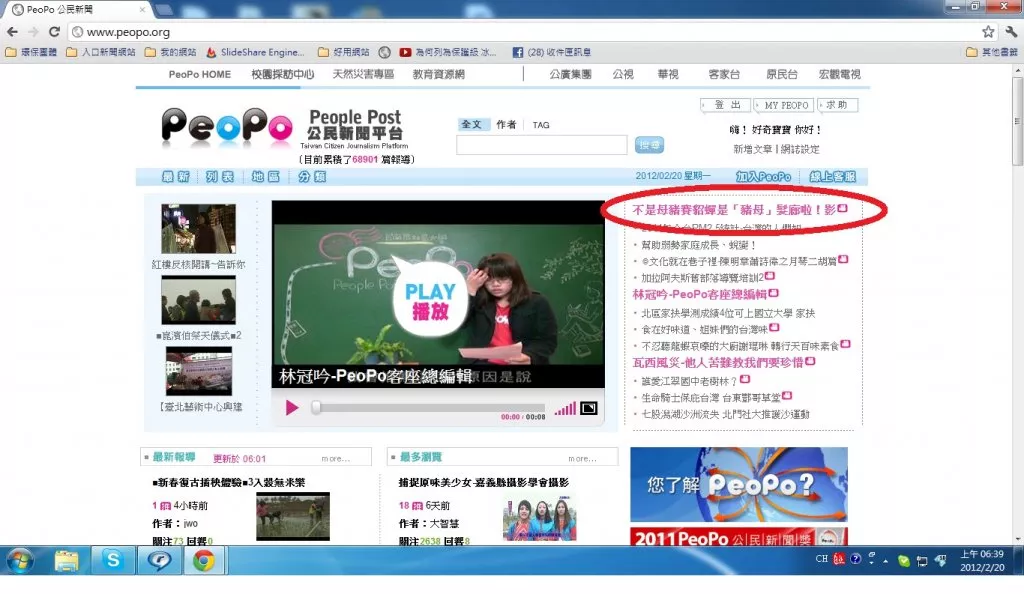Open SlideShare Engine bookmark
This screenshot has width=1024, height=594.
pyautogui.click(x=255, y=52)
